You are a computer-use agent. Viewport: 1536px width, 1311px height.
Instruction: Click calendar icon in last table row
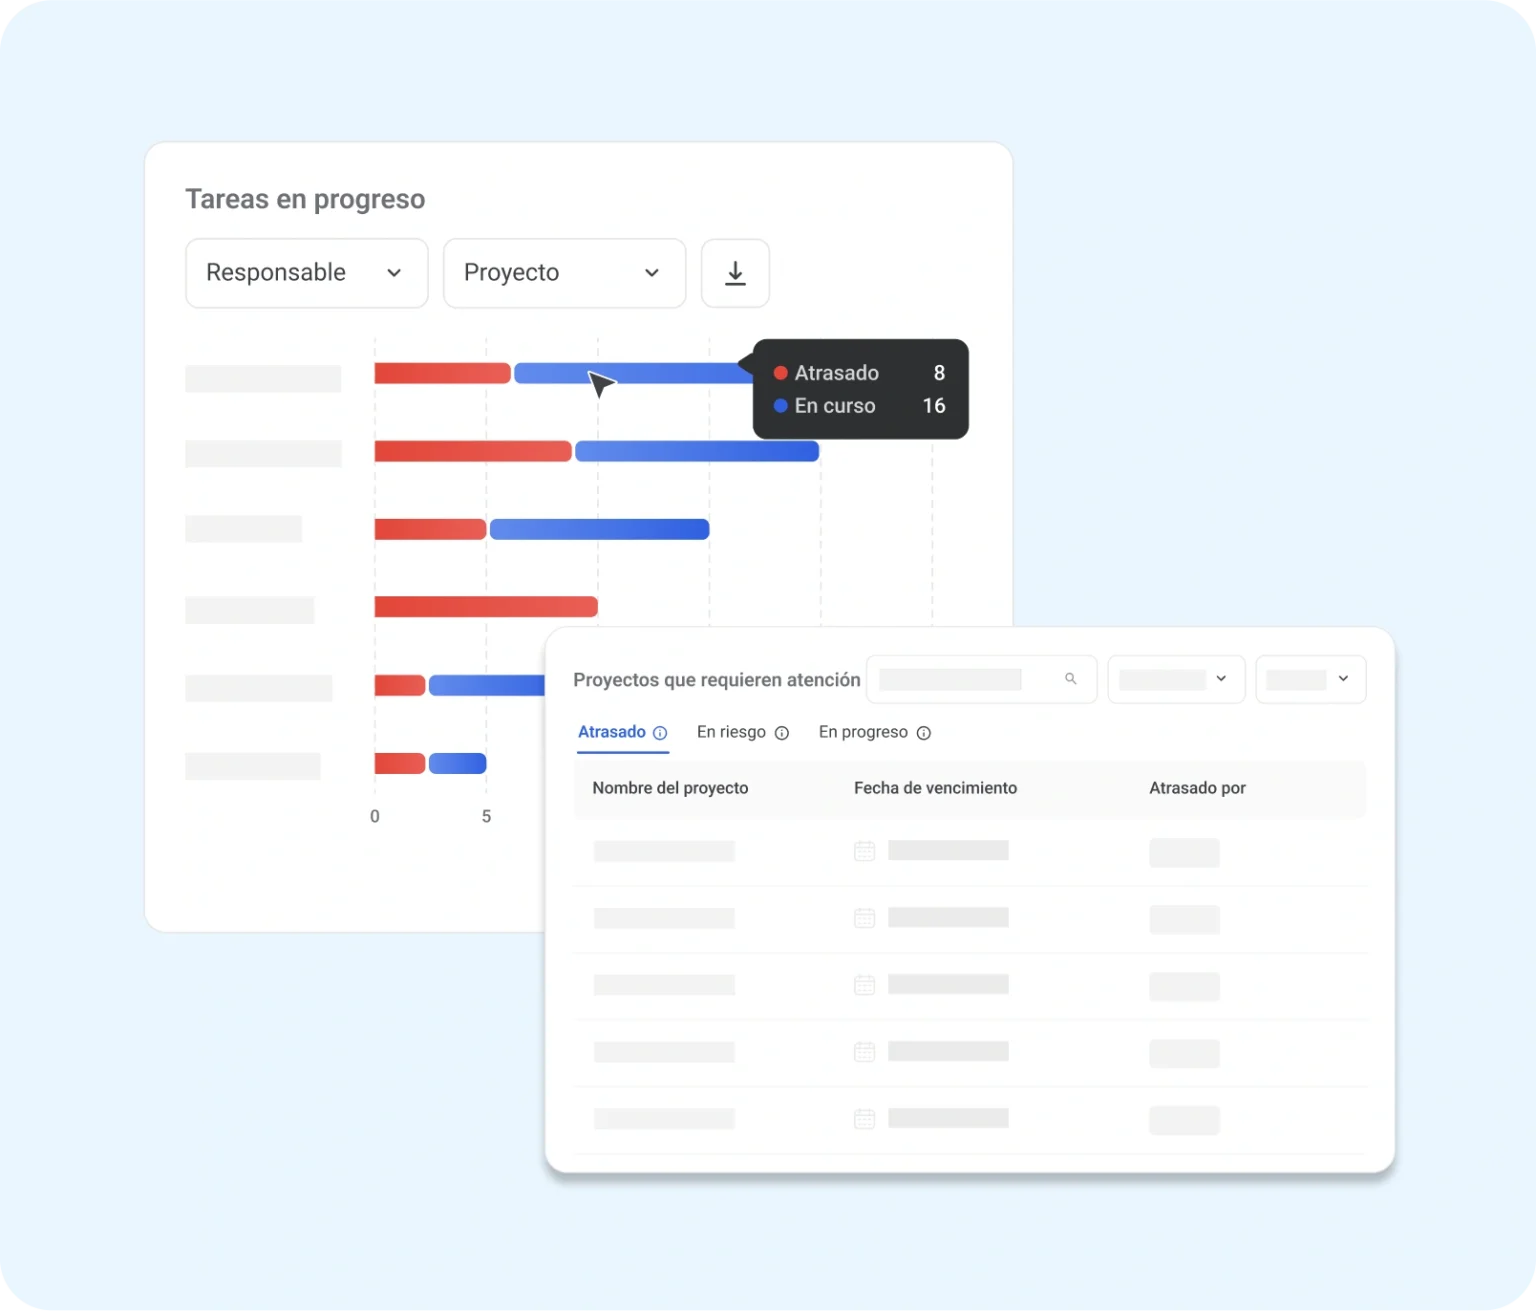(864, 1119)
